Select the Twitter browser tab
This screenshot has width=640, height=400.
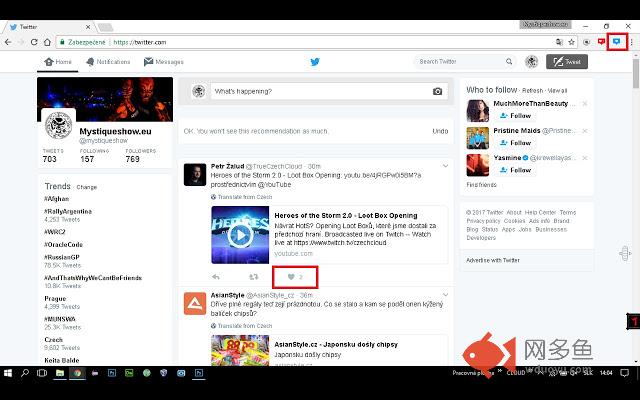[x=49, y=27]
